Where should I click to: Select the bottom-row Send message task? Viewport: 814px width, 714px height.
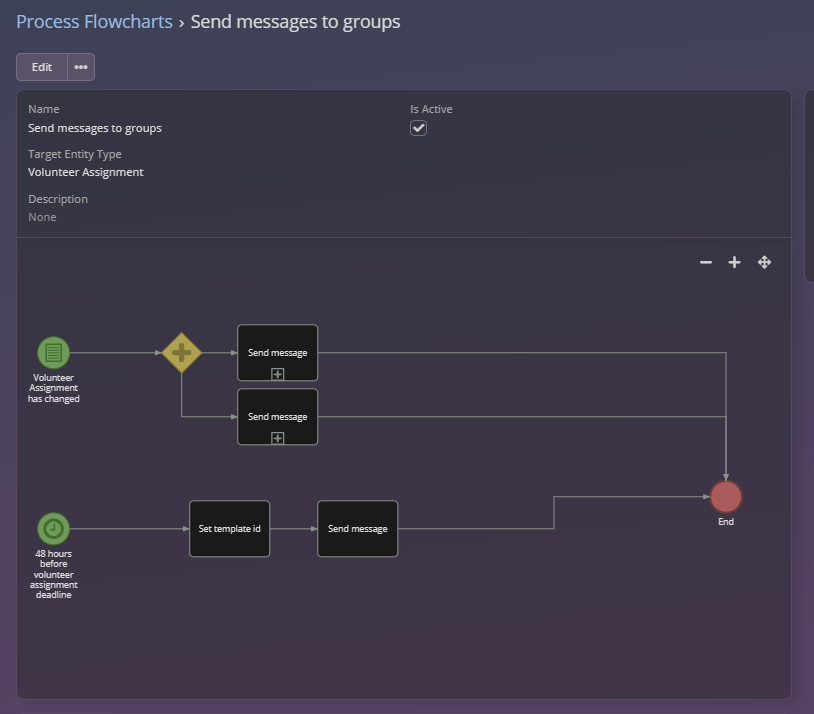tap(358, 528)
